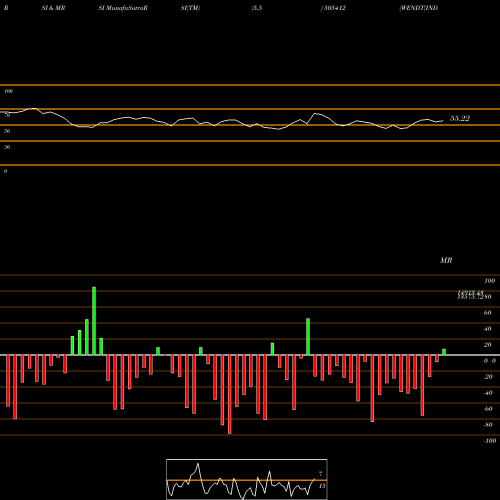This screenshot has width=500, height=500.
Task: Click the MR axis label -20
Action: click(488, 377)
